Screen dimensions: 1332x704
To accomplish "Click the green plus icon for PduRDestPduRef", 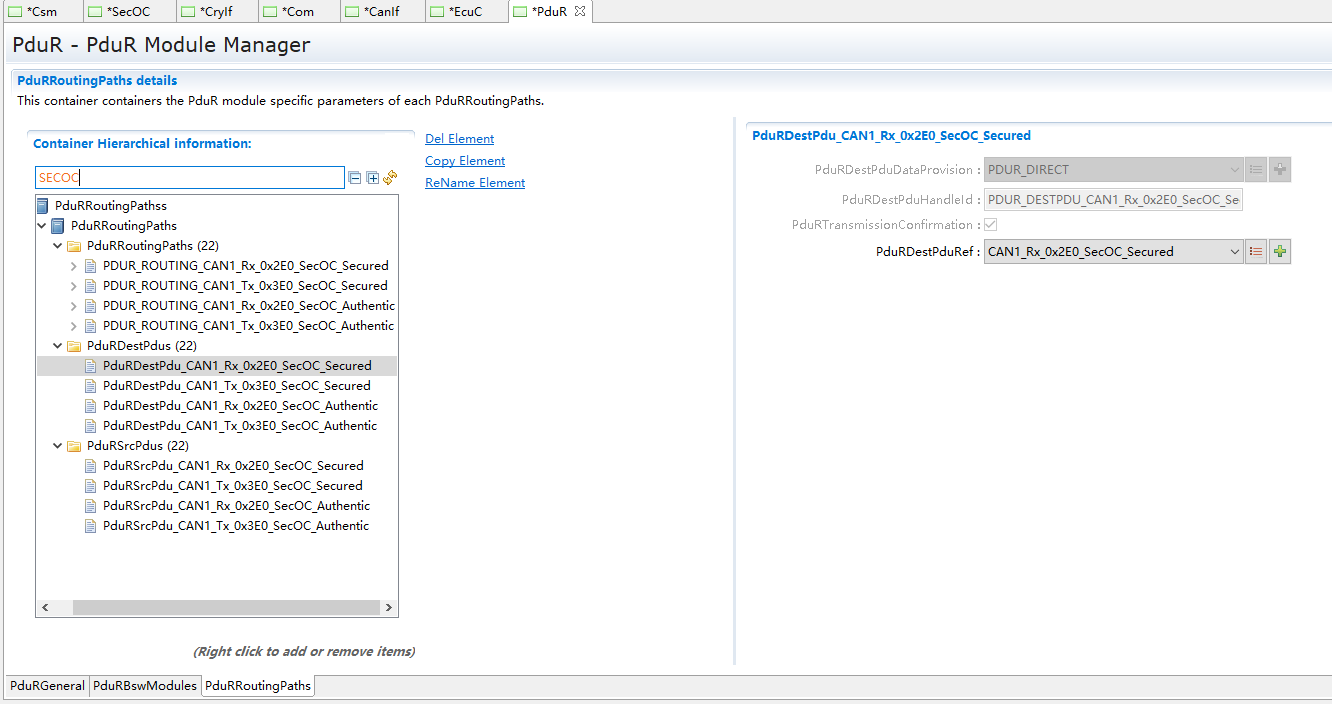I will pyautogui.click(x=1280, y=252).
